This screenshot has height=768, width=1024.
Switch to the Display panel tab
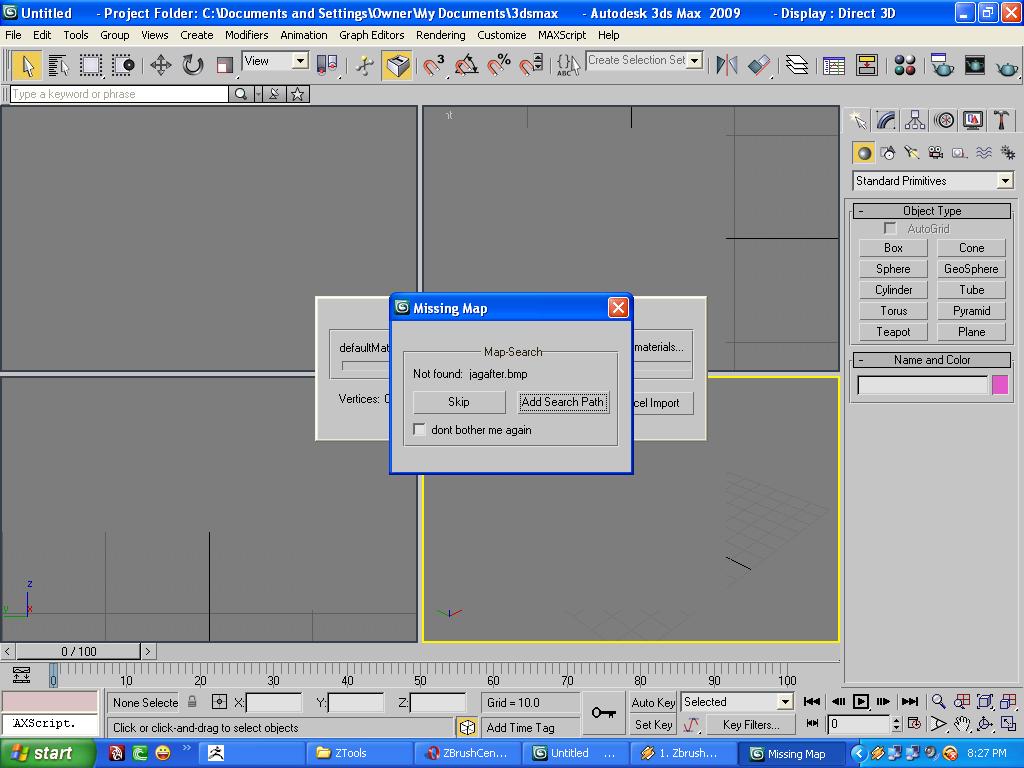(972, 120)
